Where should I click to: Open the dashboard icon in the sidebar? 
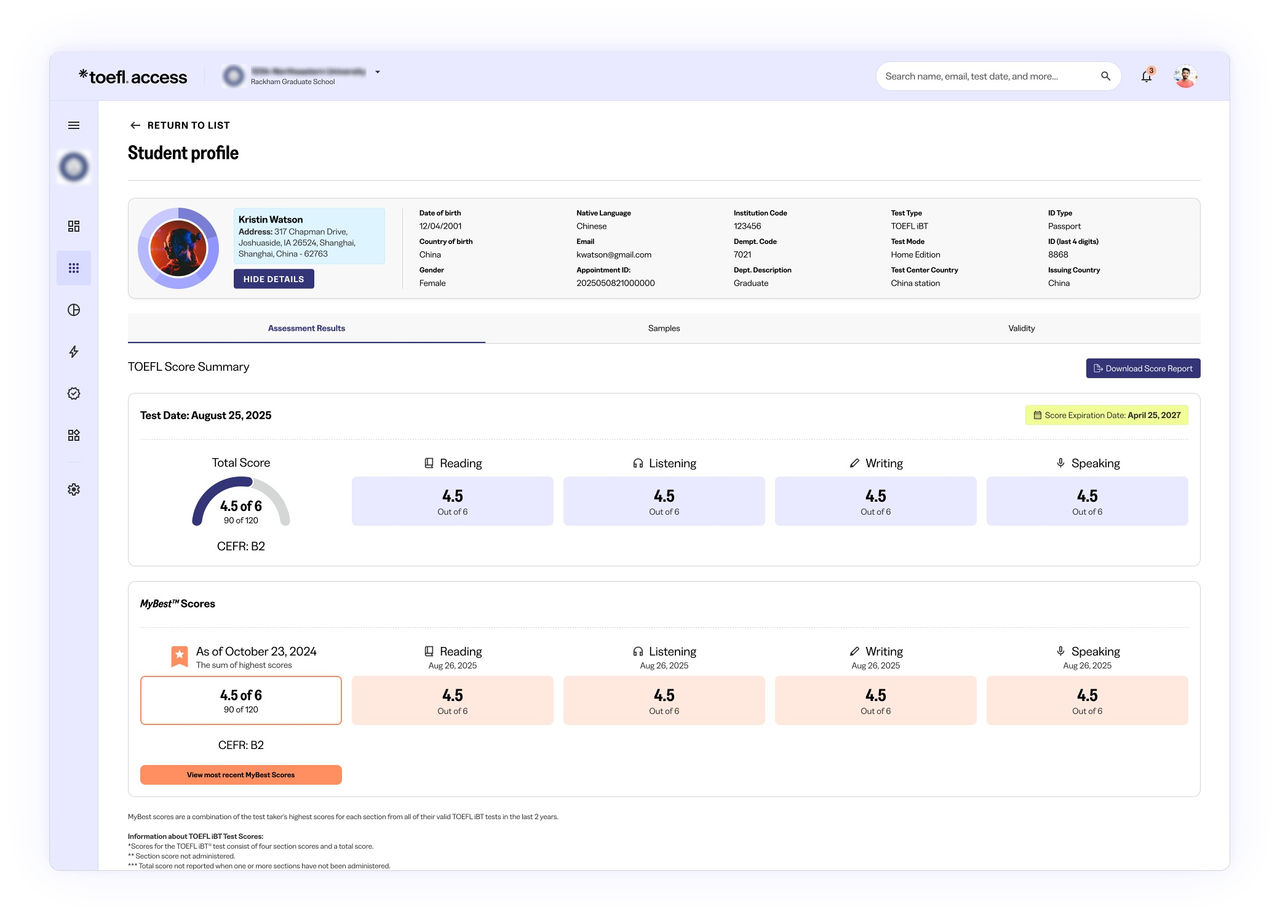(x=72, y=226)
